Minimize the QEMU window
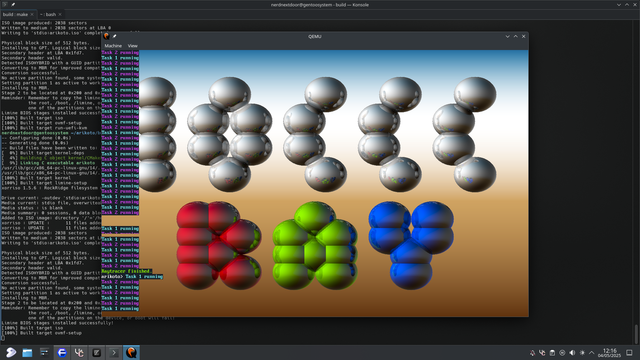Image resolution: width=640 pixels, height=360 pixels. pyautogui.click(x=507, y=36)
